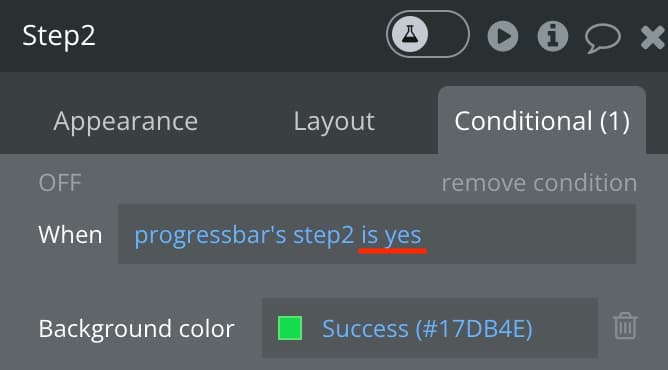Screen dimensions: 668x370
Task: Click the Background color label
Action: [136, 329]
